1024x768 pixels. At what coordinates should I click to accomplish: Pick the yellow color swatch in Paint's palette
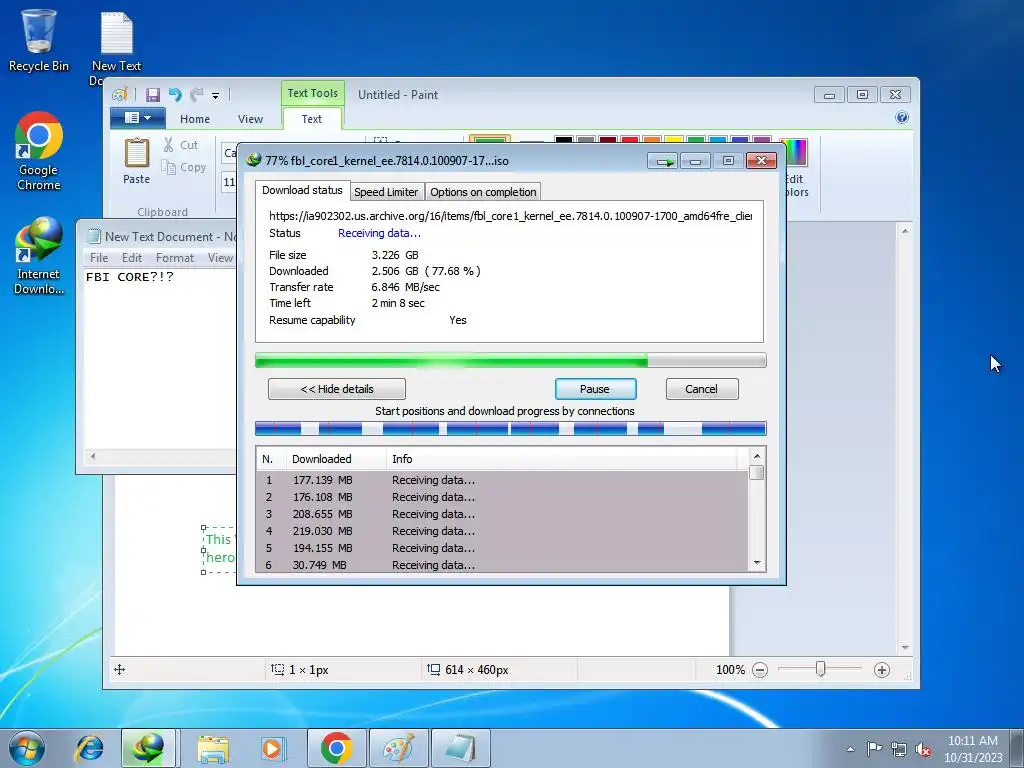pyautogui.click(x=674, y=140)
